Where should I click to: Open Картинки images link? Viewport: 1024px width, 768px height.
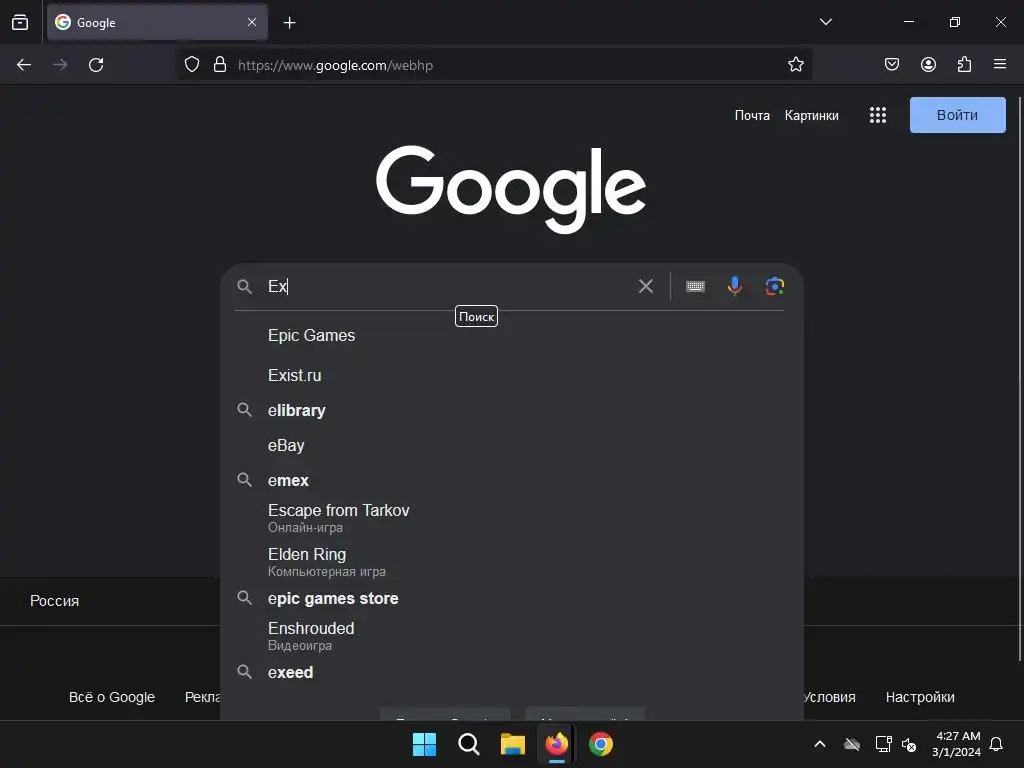(x=811, y=116)
